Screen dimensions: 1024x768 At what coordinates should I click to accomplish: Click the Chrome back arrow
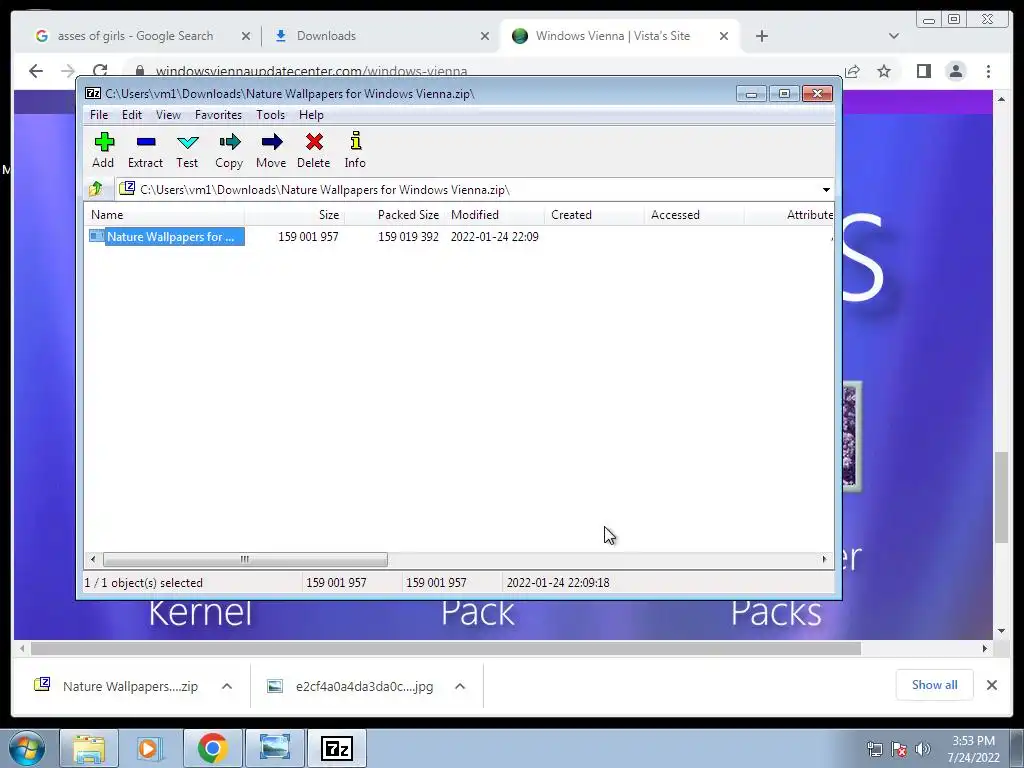[36, 71]
